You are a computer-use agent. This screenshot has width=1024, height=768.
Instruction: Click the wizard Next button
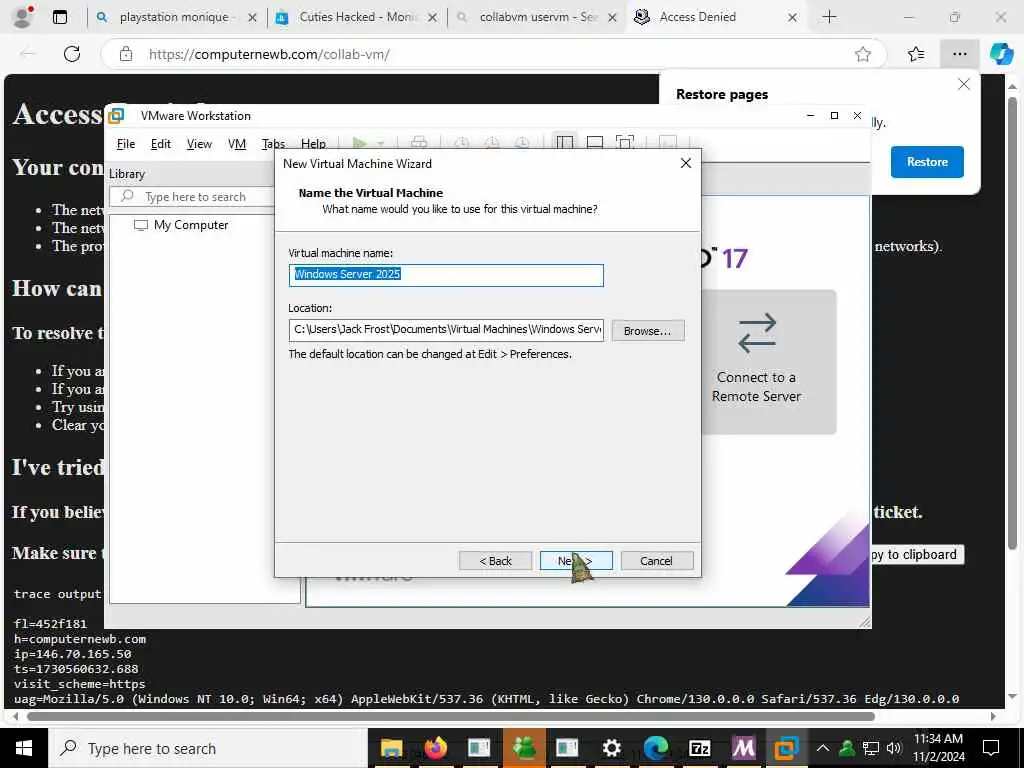[576, 560]
